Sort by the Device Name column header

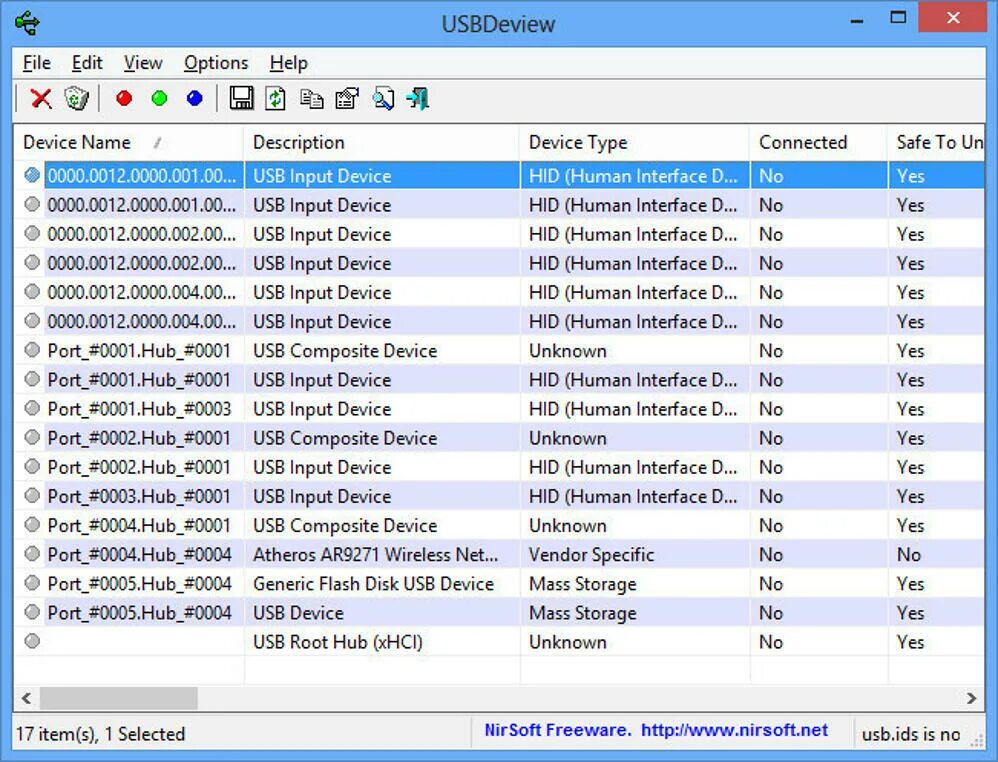point(78,142)
